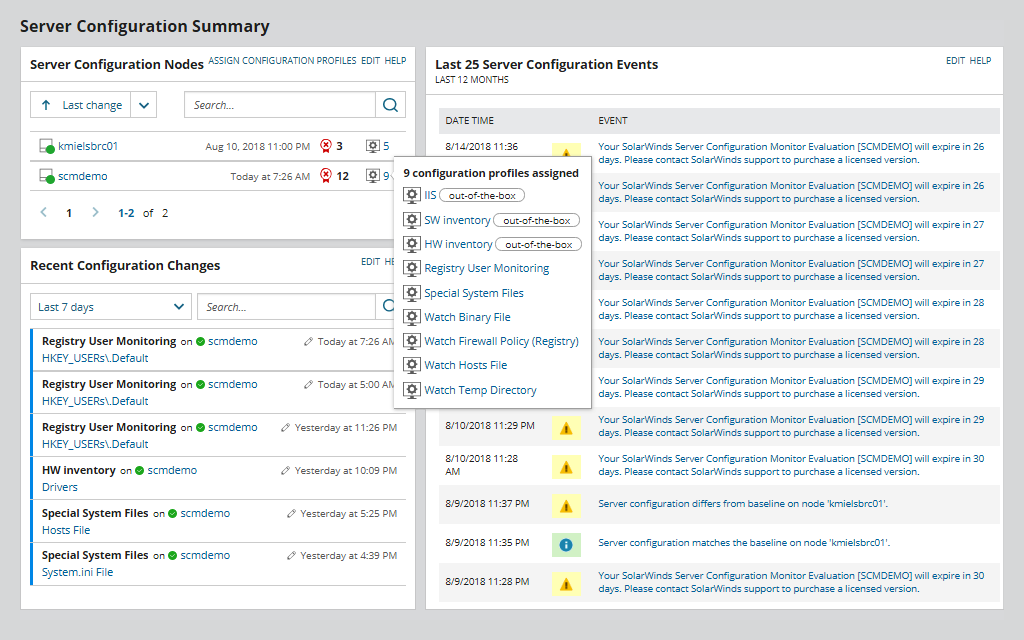The image size is (1024, 640).
Task: Click the green info icon on the 8/9 baseline-match event
Action: coord(566,544)
